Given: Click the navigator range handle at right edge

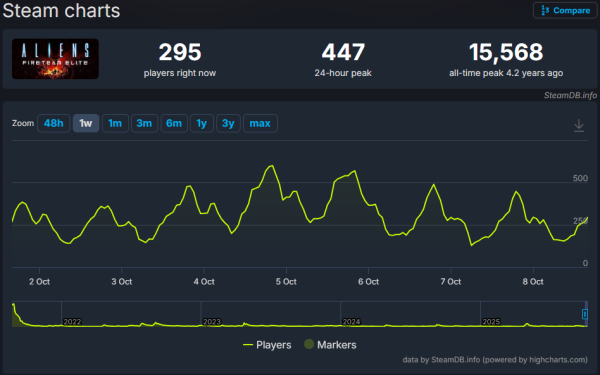Looking at the screenshot, I should [585, 314].
